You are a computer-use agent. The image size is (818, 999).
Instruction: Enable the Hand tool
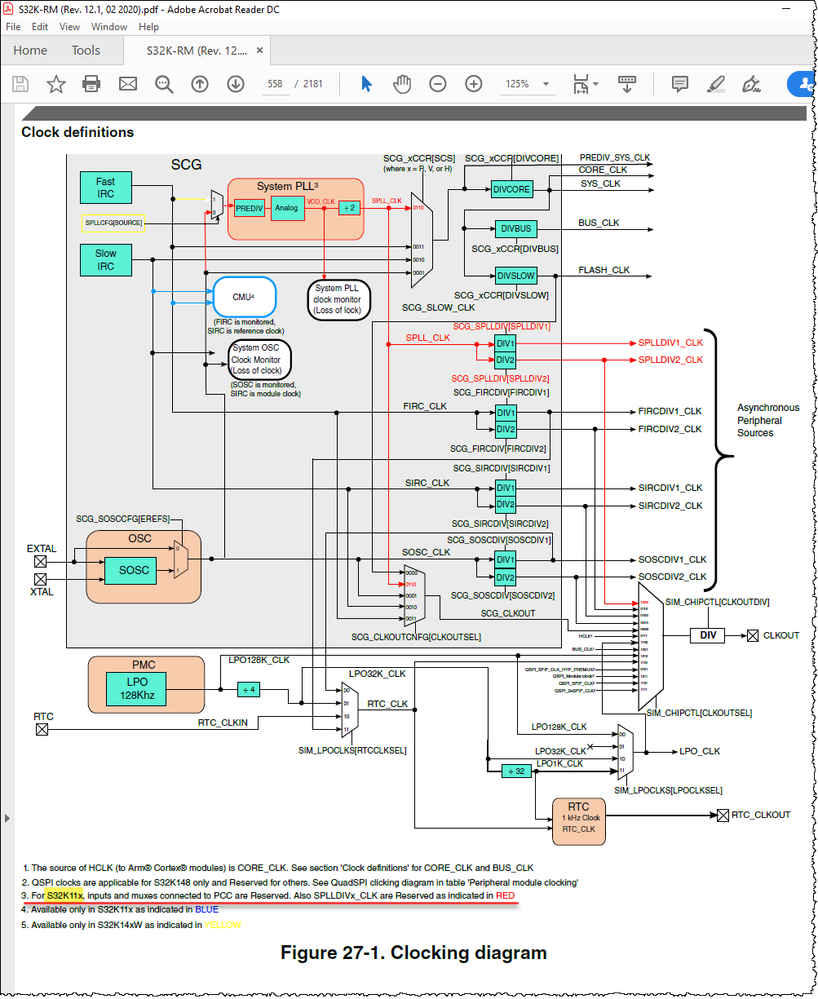point(402,84)
